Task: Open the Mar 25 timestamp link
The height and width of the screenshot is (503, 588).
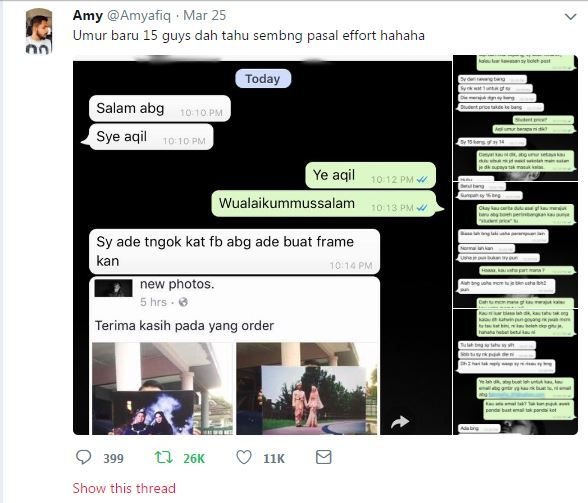Action: pos(205,15)
